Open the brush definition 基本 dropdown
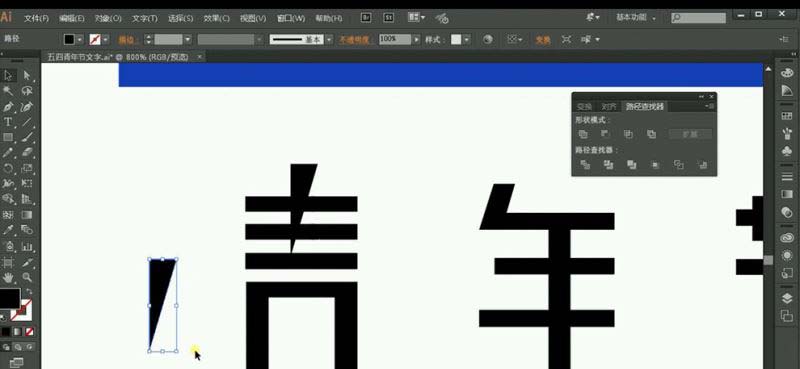800x369 pixels. click(329, 39)
